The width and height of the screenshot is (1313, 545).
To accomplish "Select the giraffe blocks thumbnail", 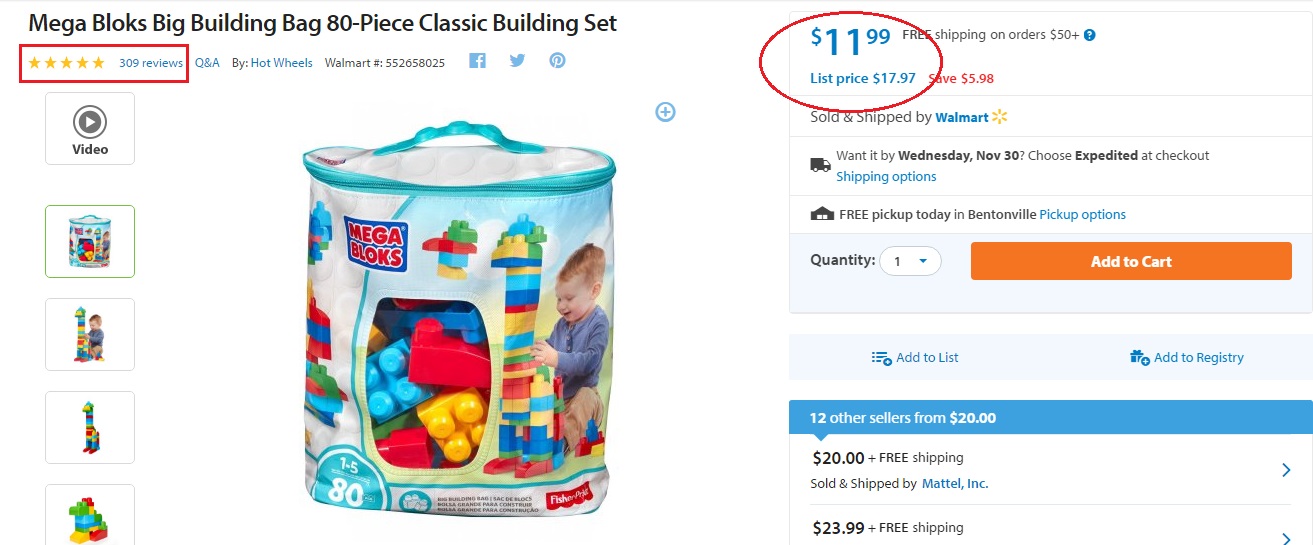I will coord(90,427).
